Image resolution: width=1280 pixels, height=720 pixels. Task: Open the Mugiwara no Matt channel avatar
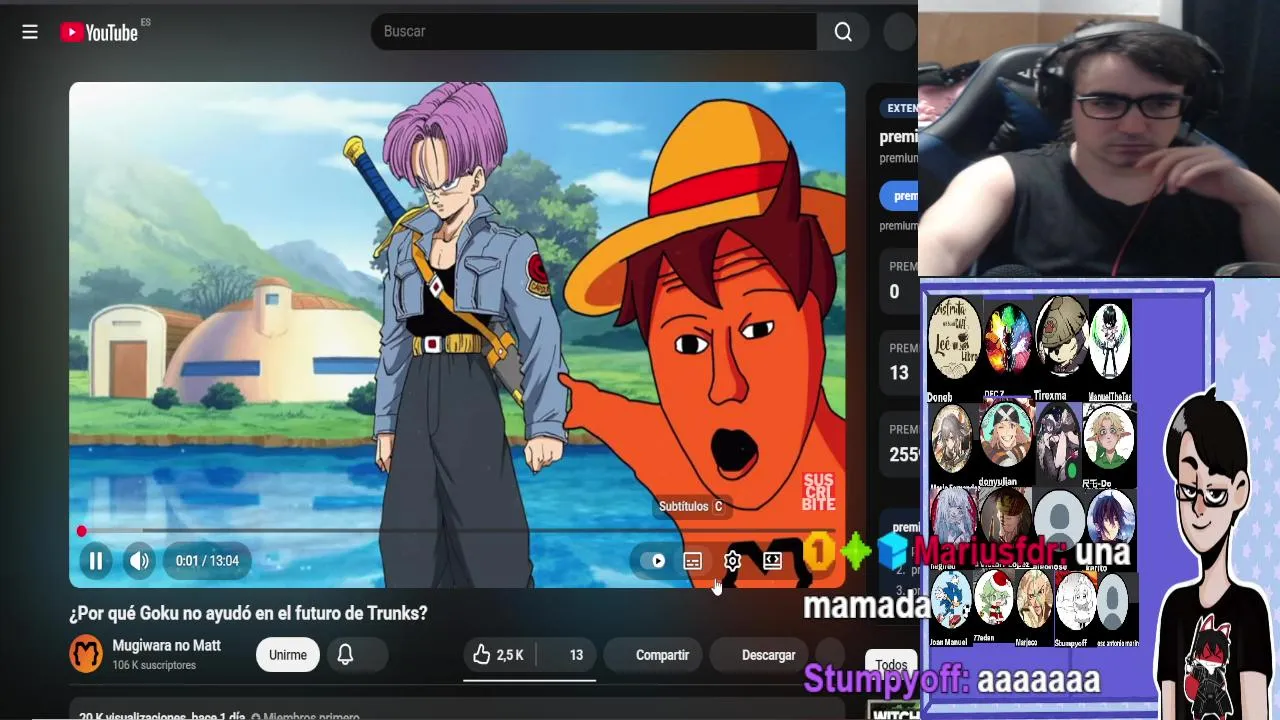tap(86, 654)
